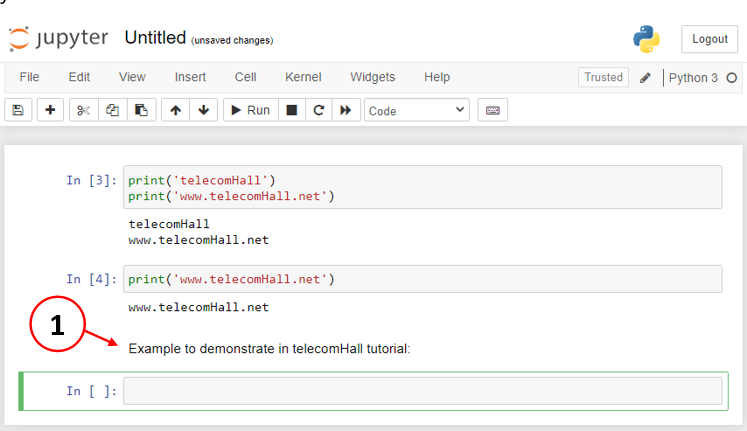
Task: Paste cells below icon
Action: click(x=141, y=110)
